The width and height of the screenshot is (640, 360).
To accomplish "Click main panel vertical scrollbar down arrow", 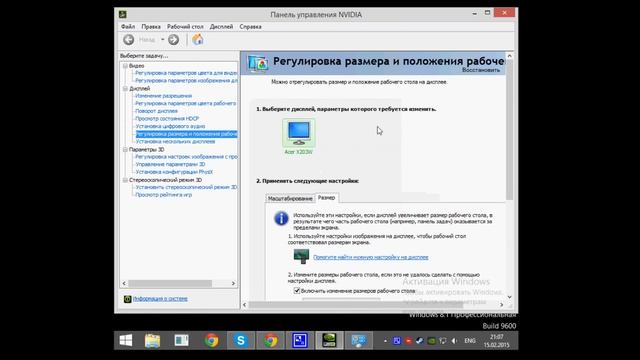I will coord(509,297).
